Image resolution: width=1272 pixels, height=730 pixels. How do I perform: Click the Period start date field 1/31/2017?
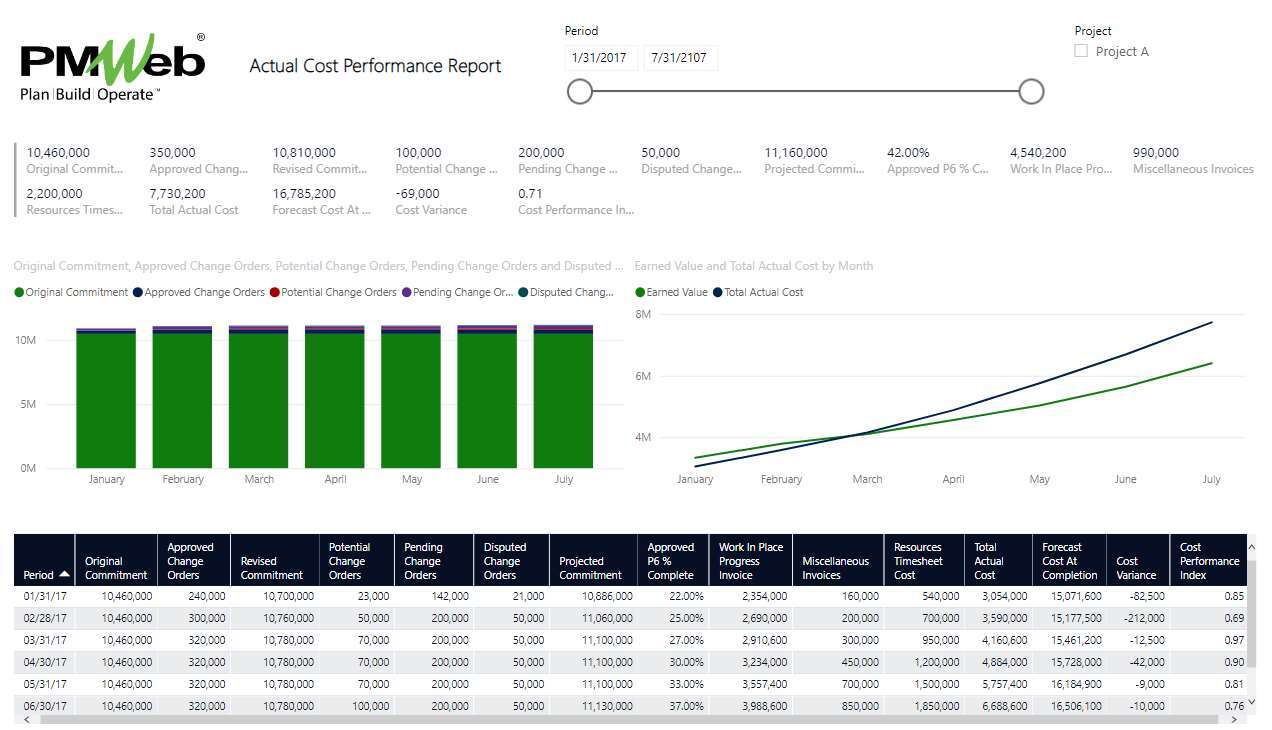coord(599,58)
